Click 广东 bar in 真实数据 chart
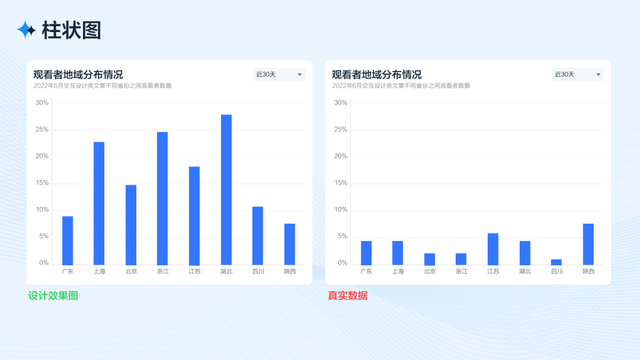This screenshot has width=640, height=360. coord(366,253)
